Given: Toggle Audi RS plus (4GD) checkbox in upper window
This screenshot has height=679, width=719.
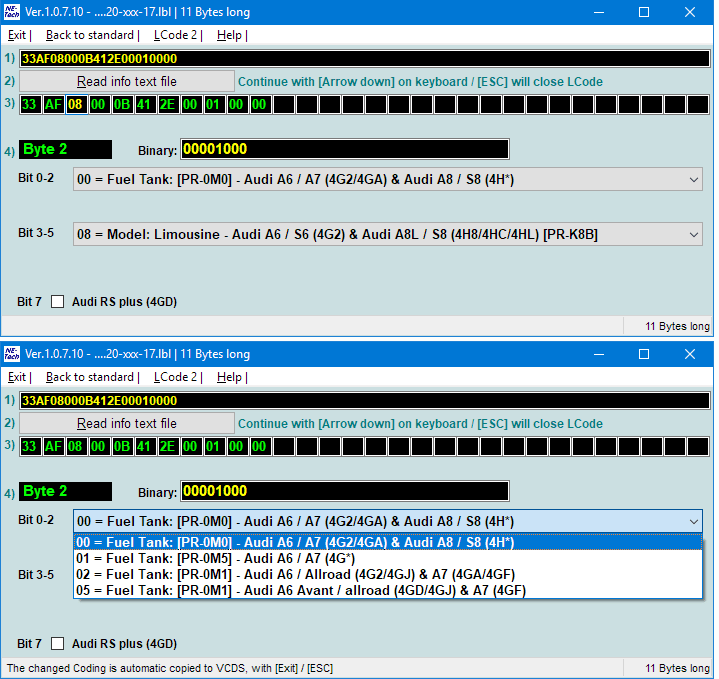Looking at the screenshot, I should [57, 301].
